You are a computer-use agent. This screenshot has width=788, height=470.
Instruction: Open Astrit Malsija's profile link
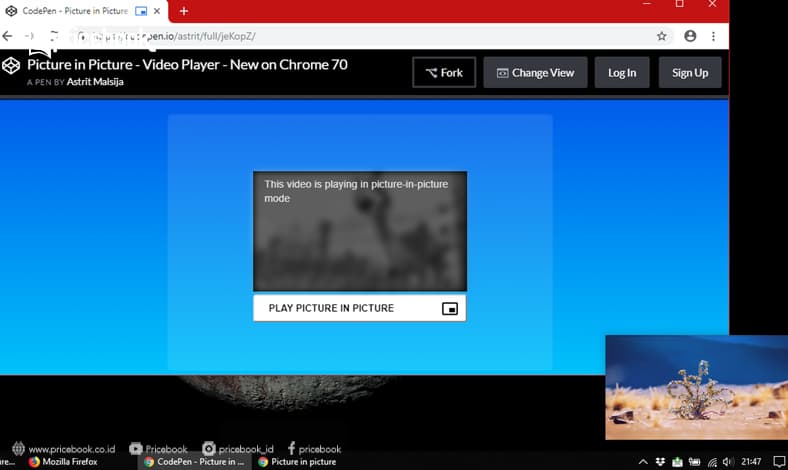(95, 82)
